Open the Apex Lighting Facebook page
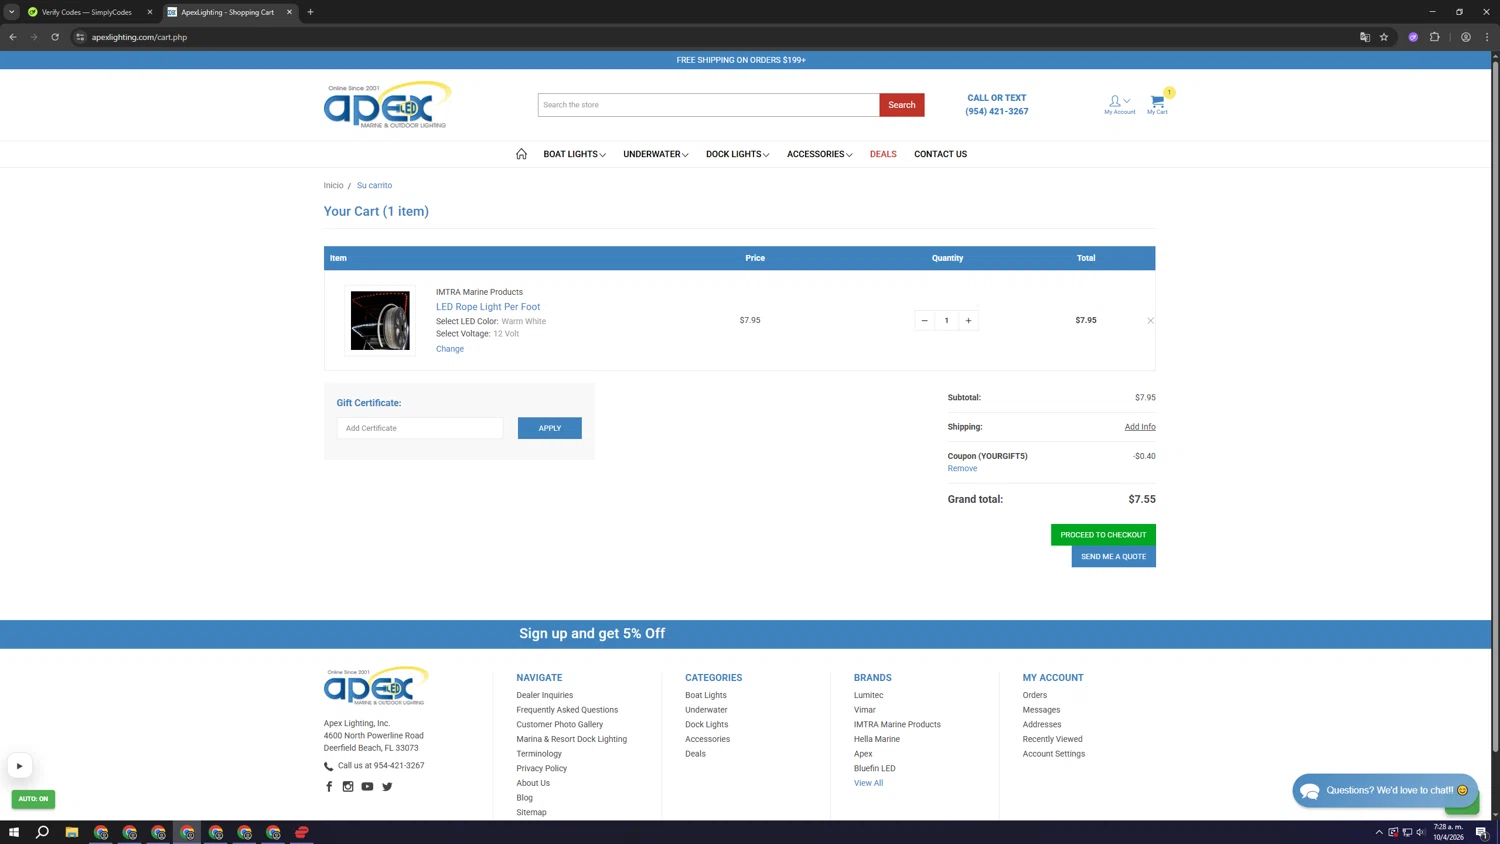Image resolution: width=1500 pixels, height=844 pixels. (329, 787)
